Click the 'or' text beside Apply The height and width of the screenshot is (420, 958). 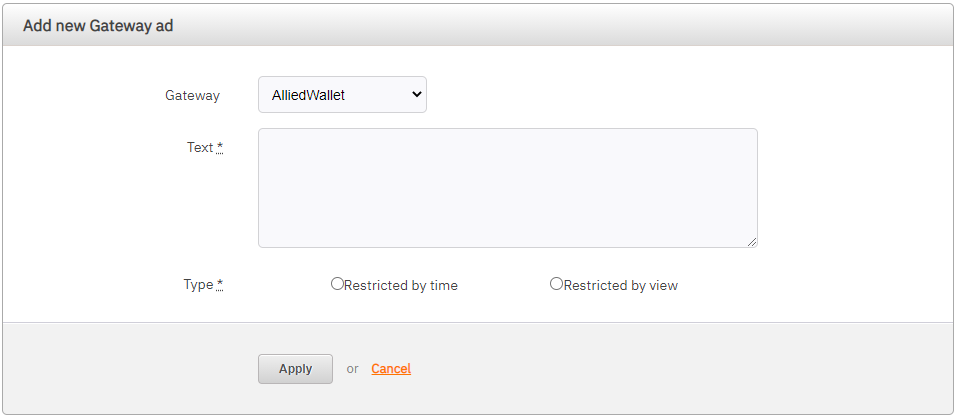coord(352,369)
